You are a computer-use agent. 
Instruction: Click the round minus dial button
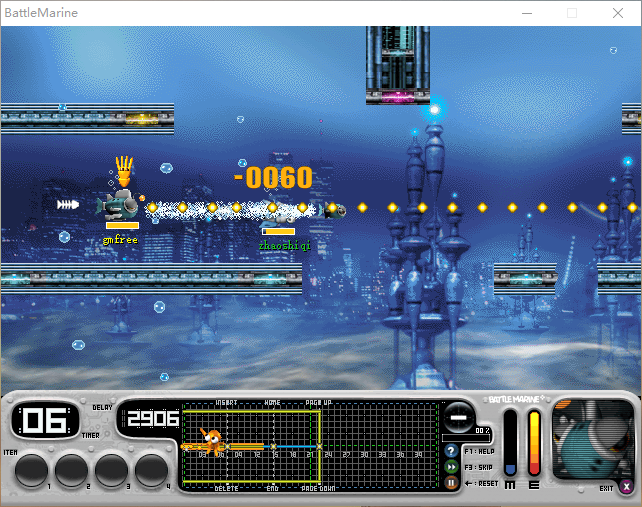458,415
